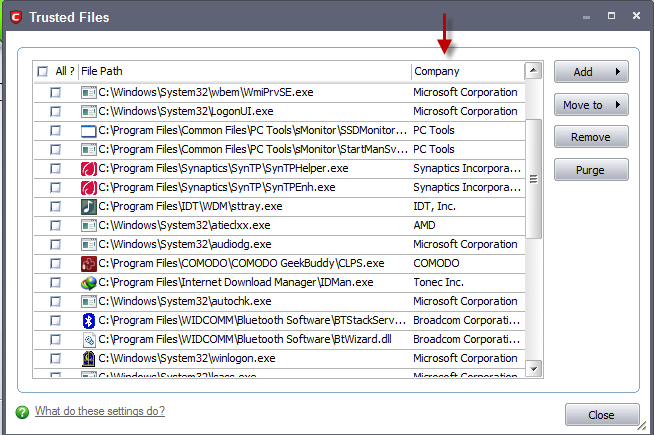
Task: Click the SynTPEnh.exe Synaptics icon
Action: [88, 188]
